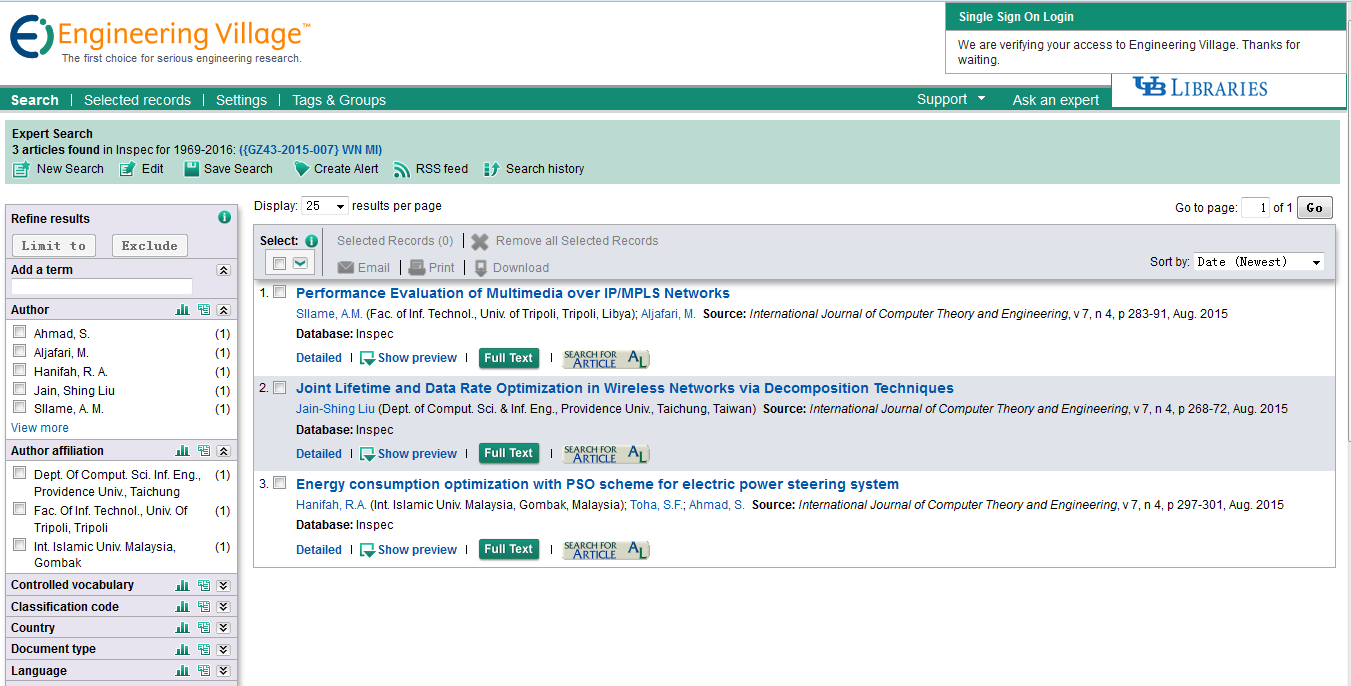Click the UB Libraries logo
This screenshot has width=1351, height=686.
(x=1200, y=88)
